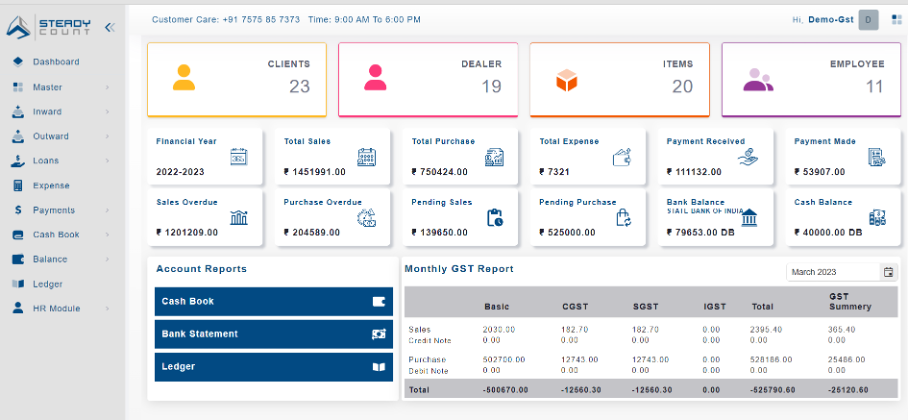
Task: Expand the Master menu in sidebar
Action: point(107,87)
